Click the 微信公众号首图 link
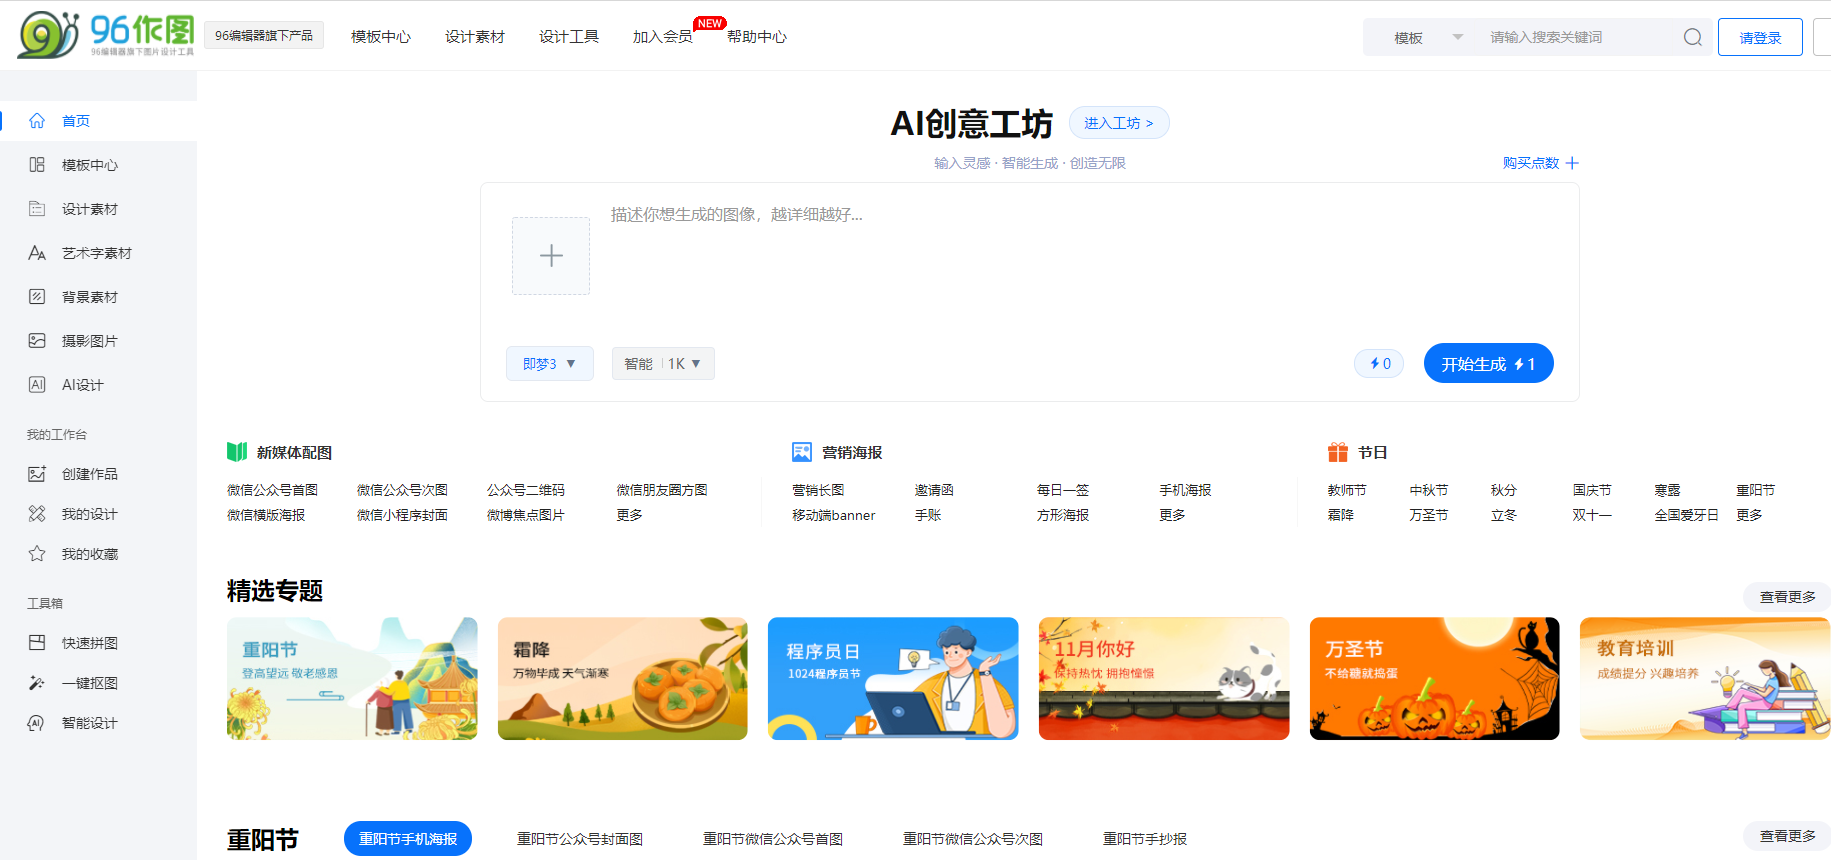Screen dimensions: 1831x860 [x=272, y=490]
